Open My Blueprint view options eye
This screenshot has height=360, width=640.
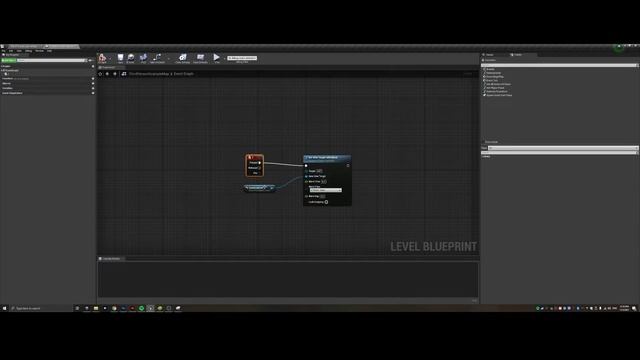click(x=91, y=60)
